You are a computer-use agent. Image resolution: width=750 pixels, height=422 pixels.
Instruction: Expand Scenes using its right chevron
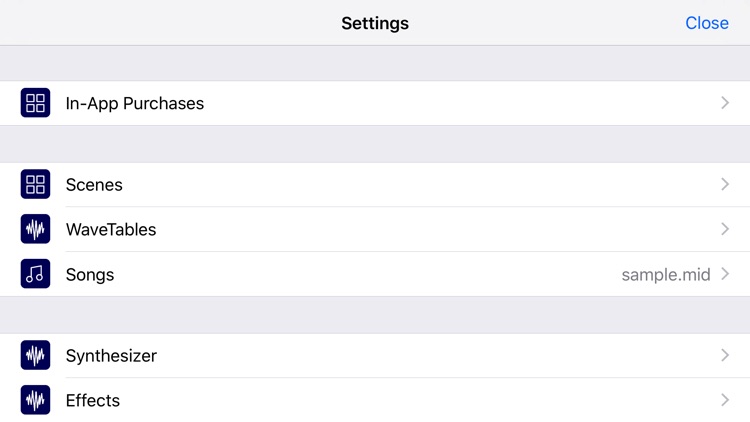(x=725, y=184)
